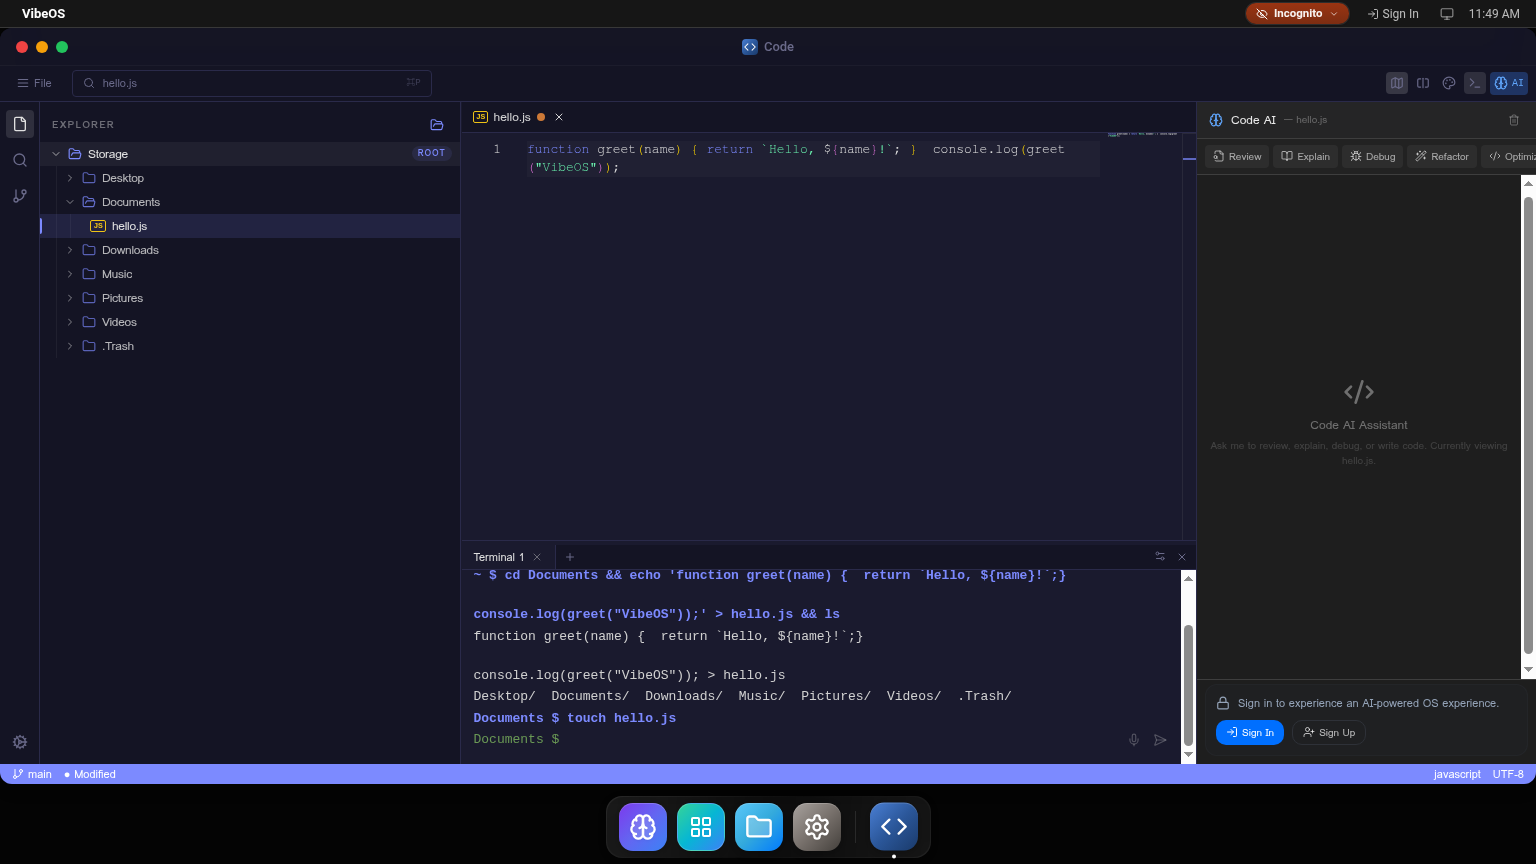Click the open folder icon in Explorer header
Screen dimensions: 1536x864
pos(437,125)
